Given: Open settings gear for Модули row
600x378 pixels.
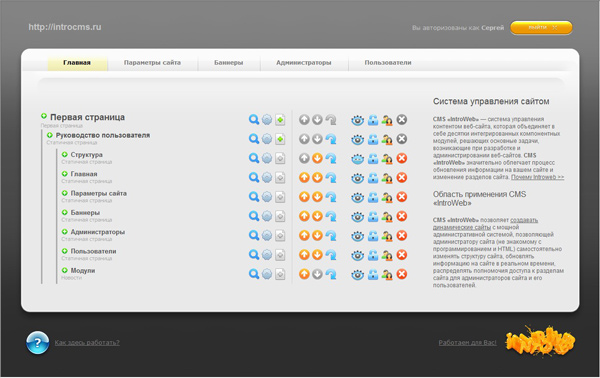Looking at the screenshot, I should (x=267, y=274).
